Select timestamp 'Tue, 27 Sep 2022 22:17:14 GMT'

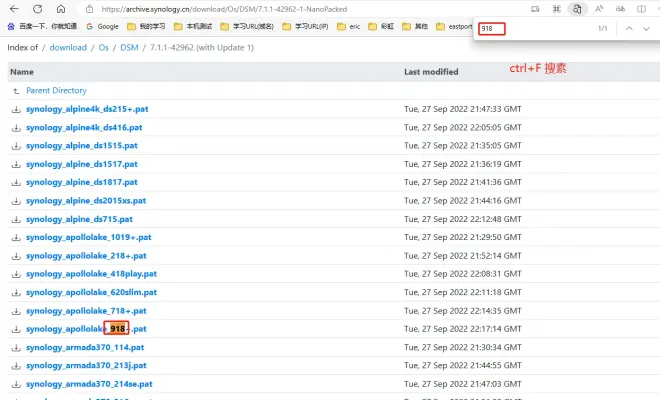pyautogui.click(x=463, y=329)
